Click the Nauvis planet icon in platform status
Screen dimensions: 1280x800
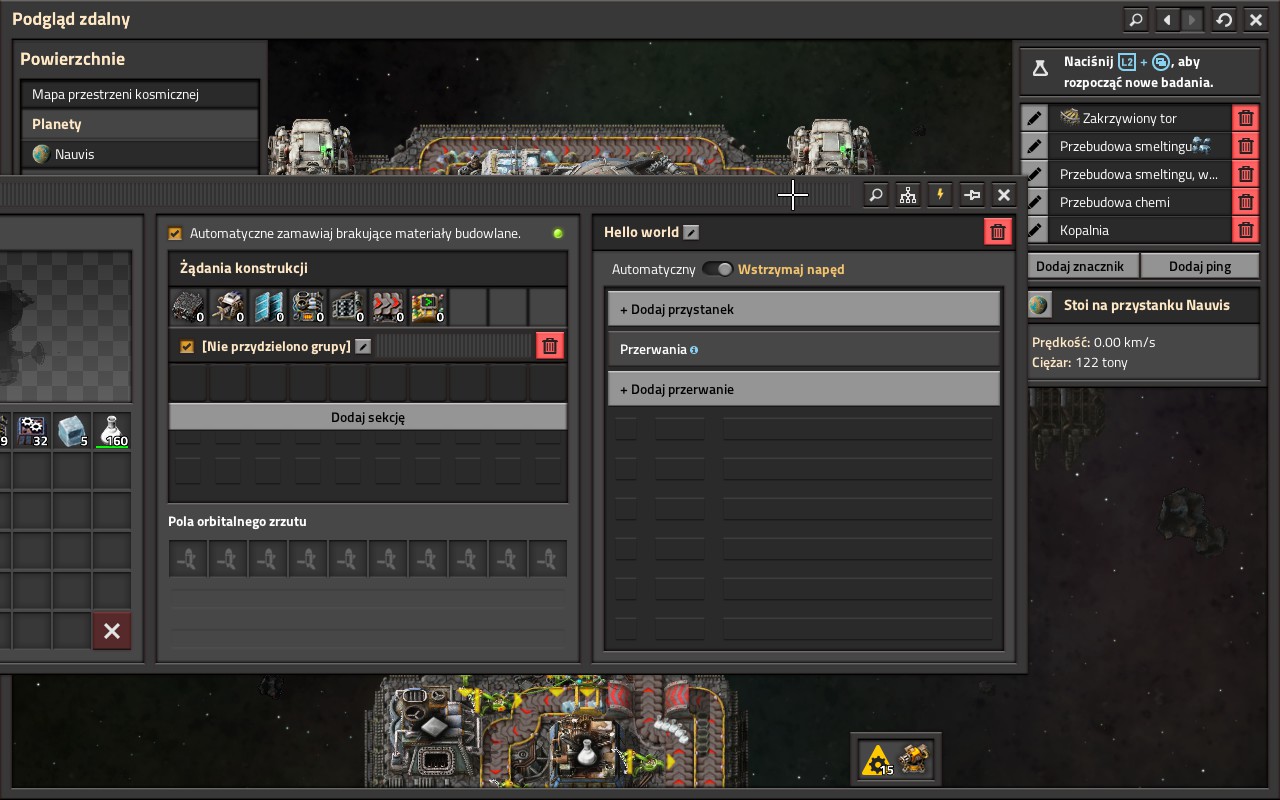pos(1041,305)
